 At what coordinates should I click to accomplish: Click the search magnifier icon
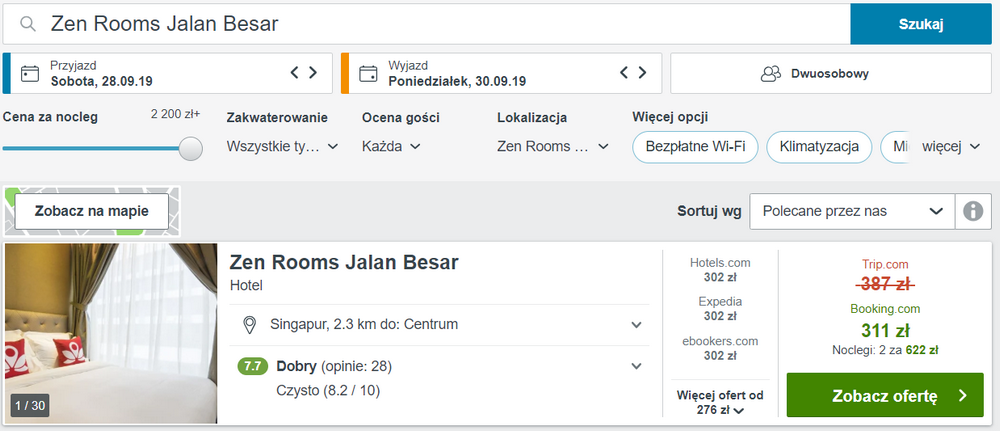click(29, 24)
